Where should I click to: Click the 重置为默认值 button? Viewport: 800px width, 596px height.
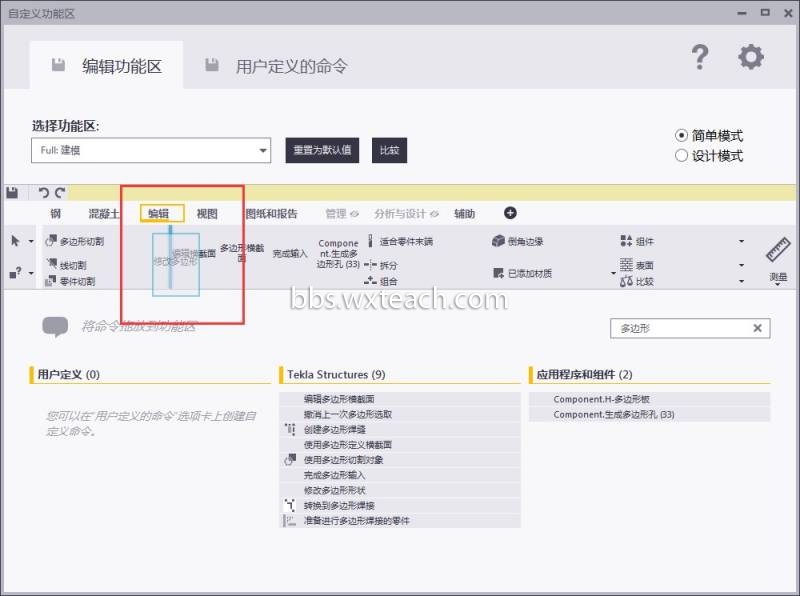pyautogui.click(x=322, y=150)
